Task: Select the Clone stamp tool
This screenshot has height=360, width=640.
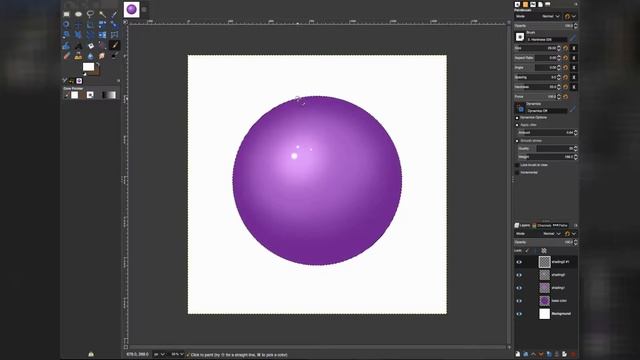Action: point(78,56)
